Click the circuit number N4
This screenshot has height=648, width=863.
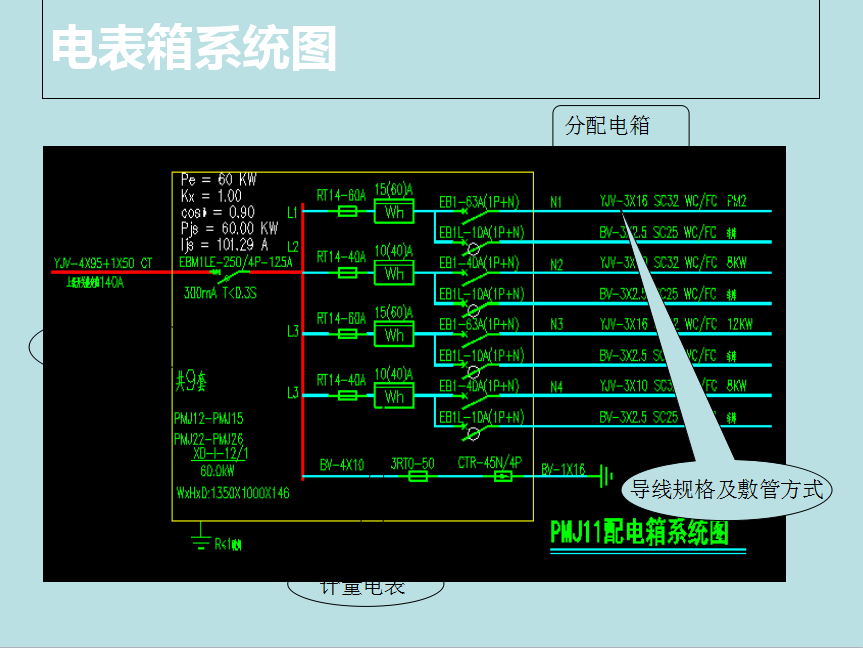pyautogui.click(x=556, y=387)
